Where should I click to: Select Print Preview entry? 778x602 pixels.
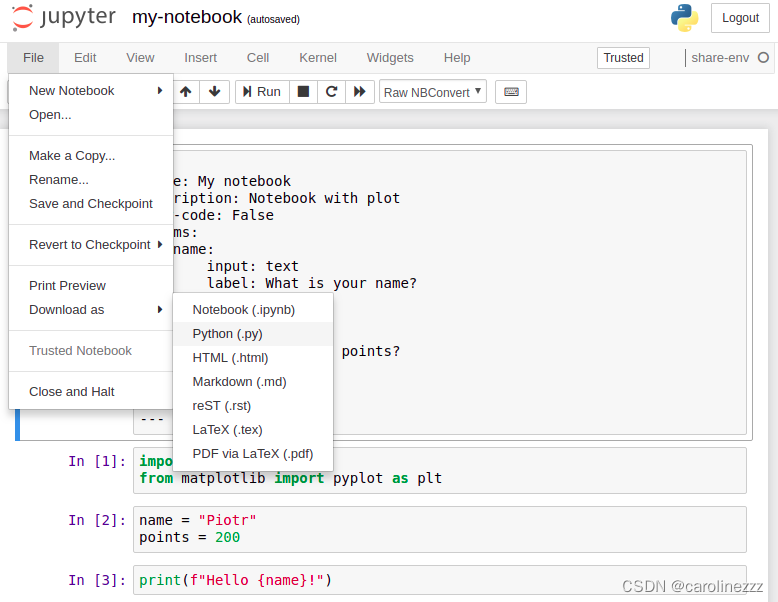91,286
